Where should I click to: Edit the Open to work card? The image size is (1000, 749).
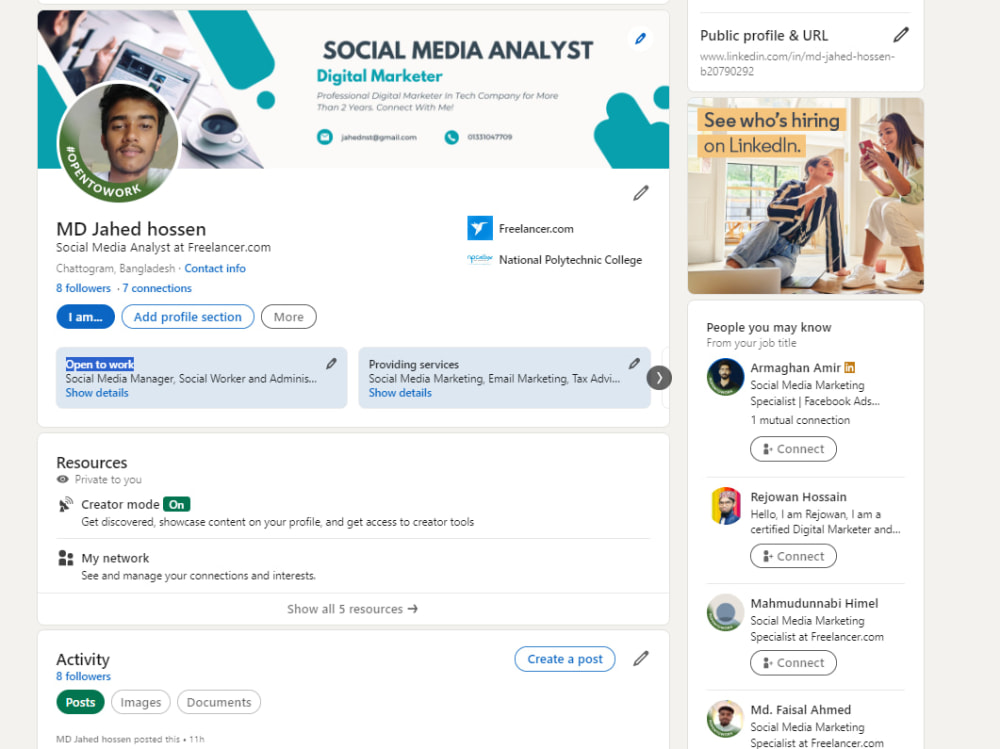332,364
